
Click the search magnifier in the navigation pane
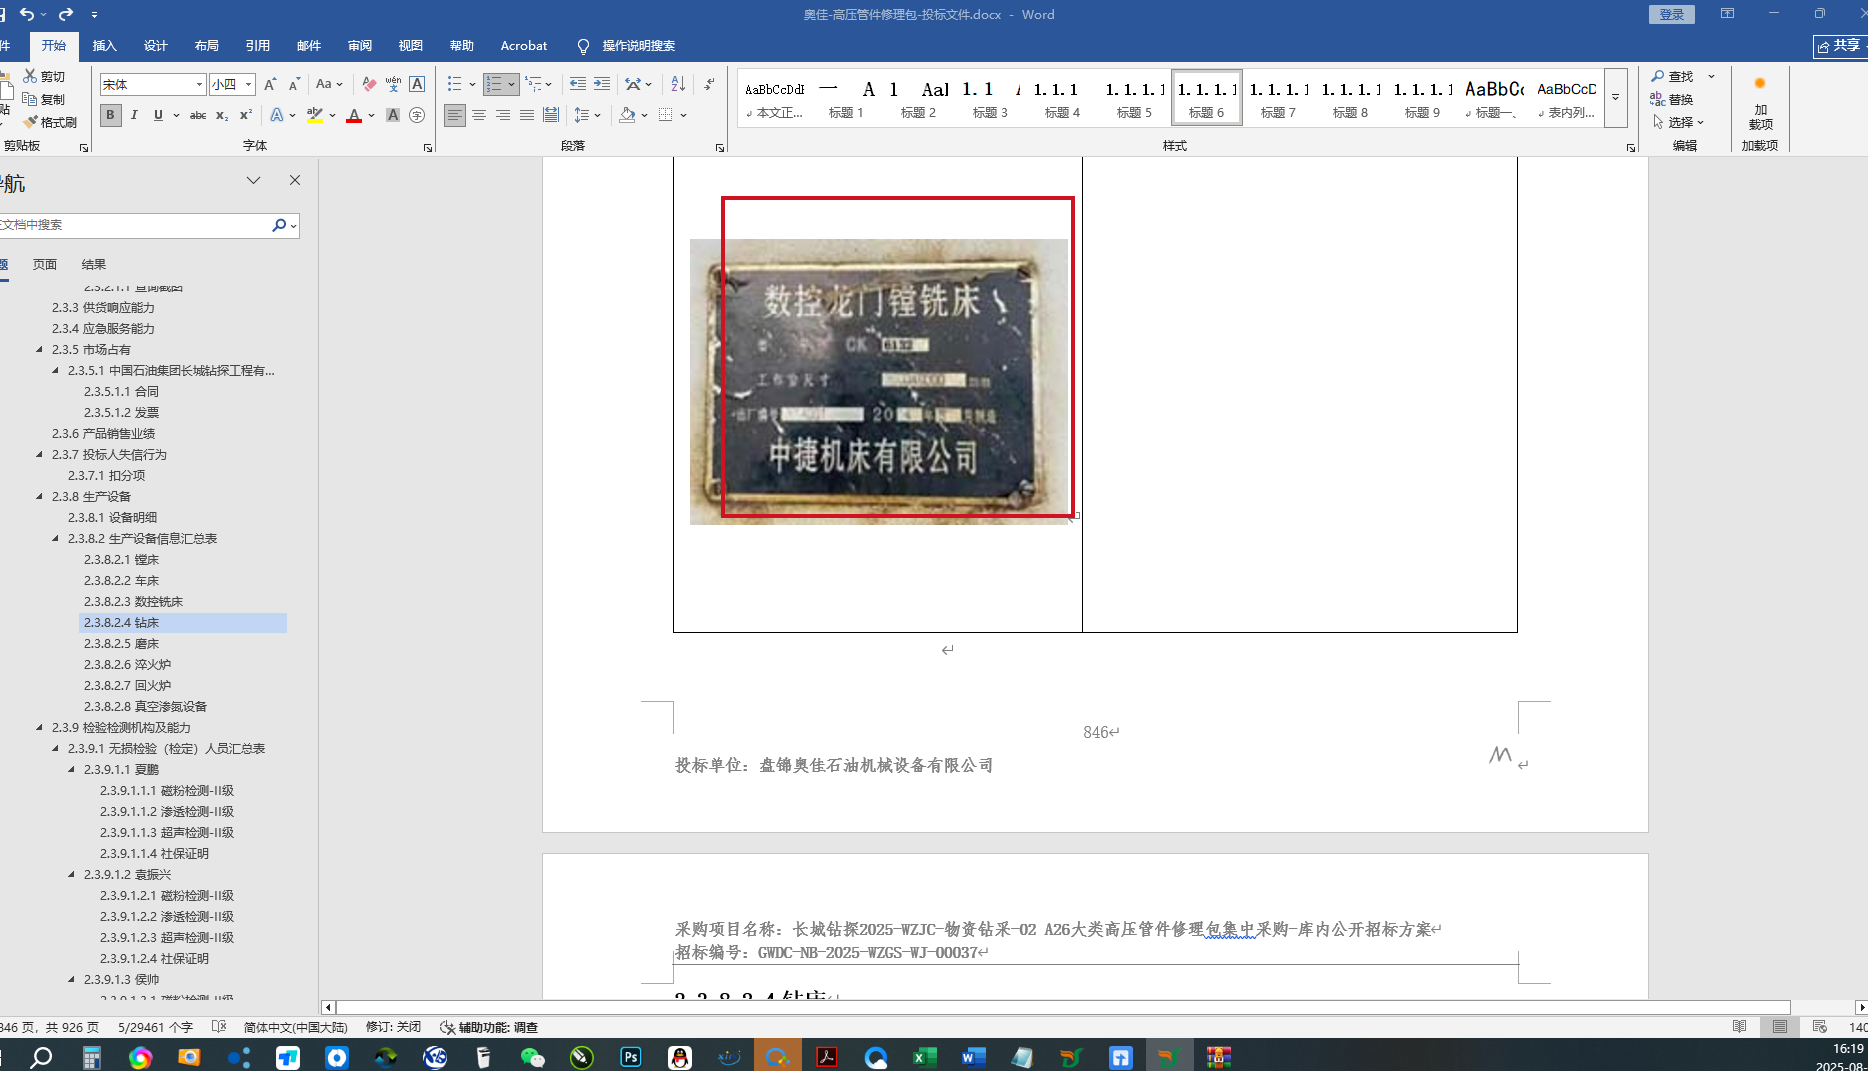279,225
